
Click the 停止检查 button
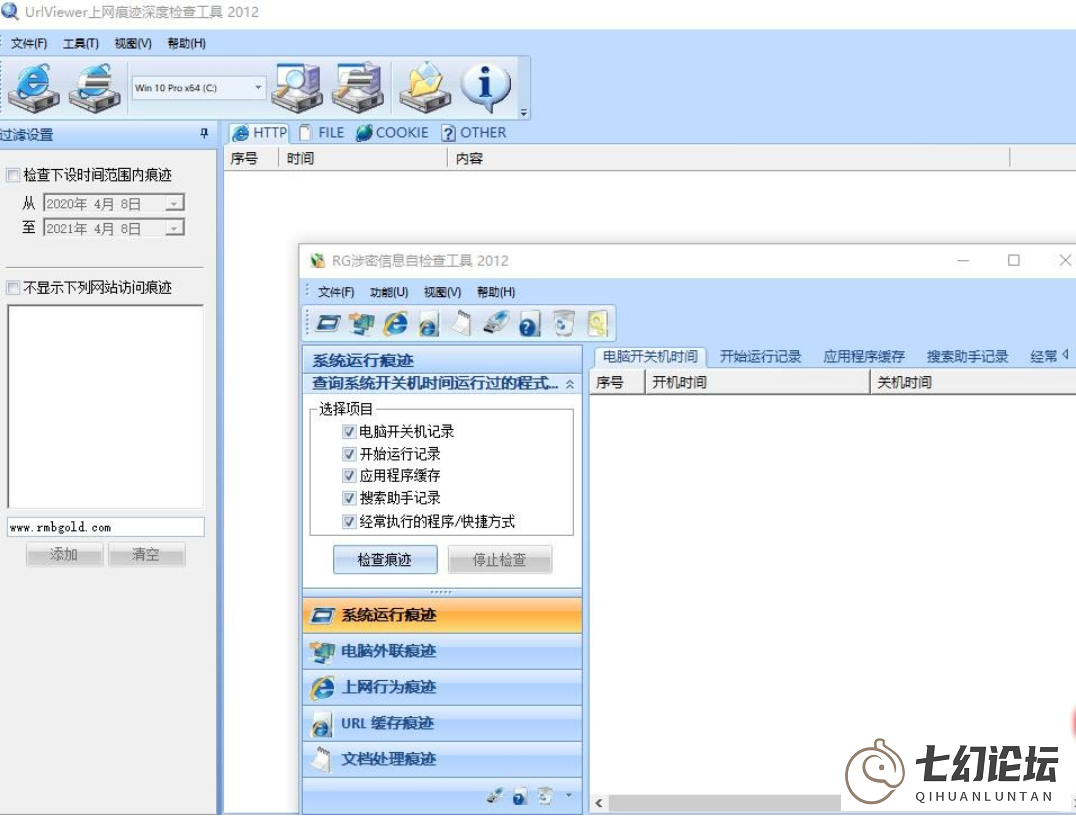tap(500, 559)
